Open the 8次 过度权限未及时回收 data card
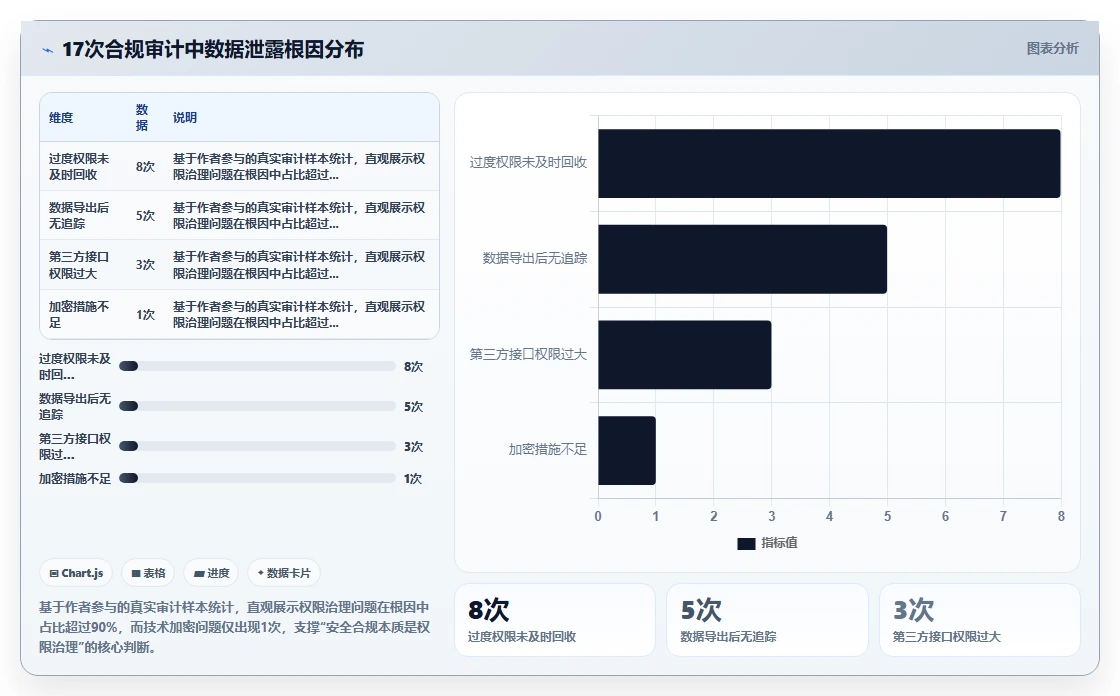The width and height of the screenshot is (1120, 696). coord(555,620)
